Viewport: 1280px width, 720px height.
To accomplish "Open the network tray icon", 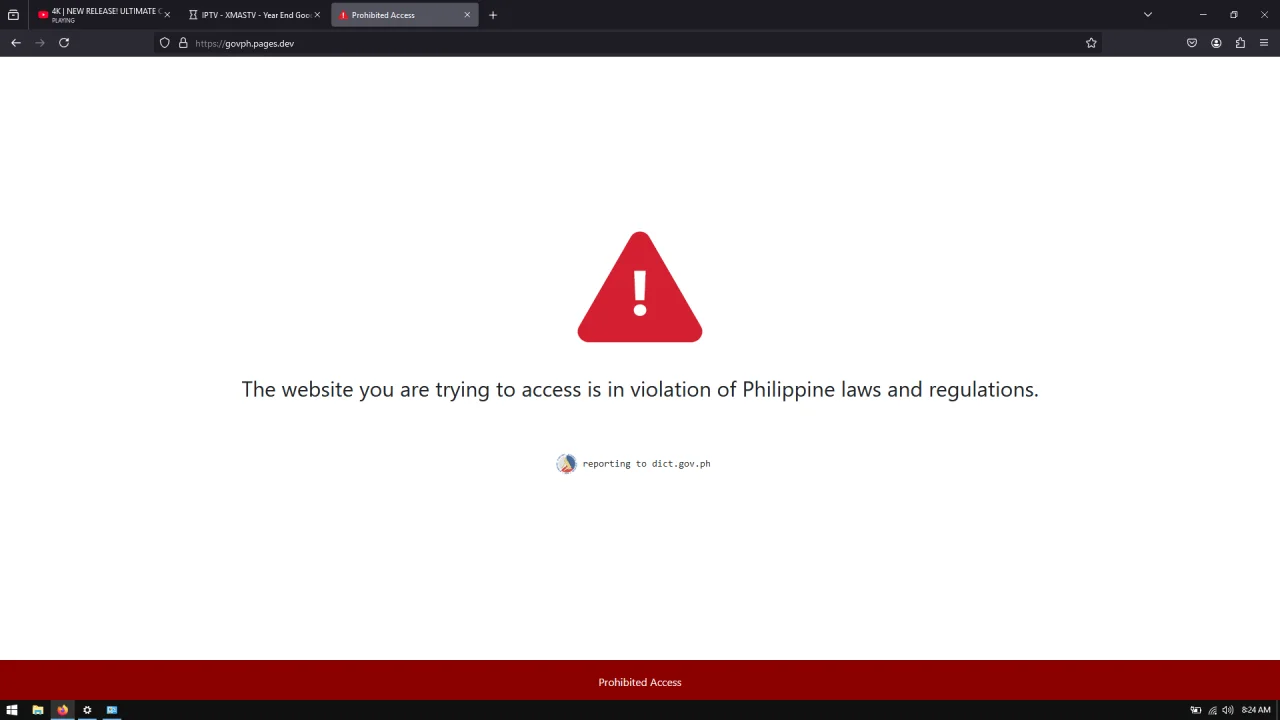I will coord(1212,710).
